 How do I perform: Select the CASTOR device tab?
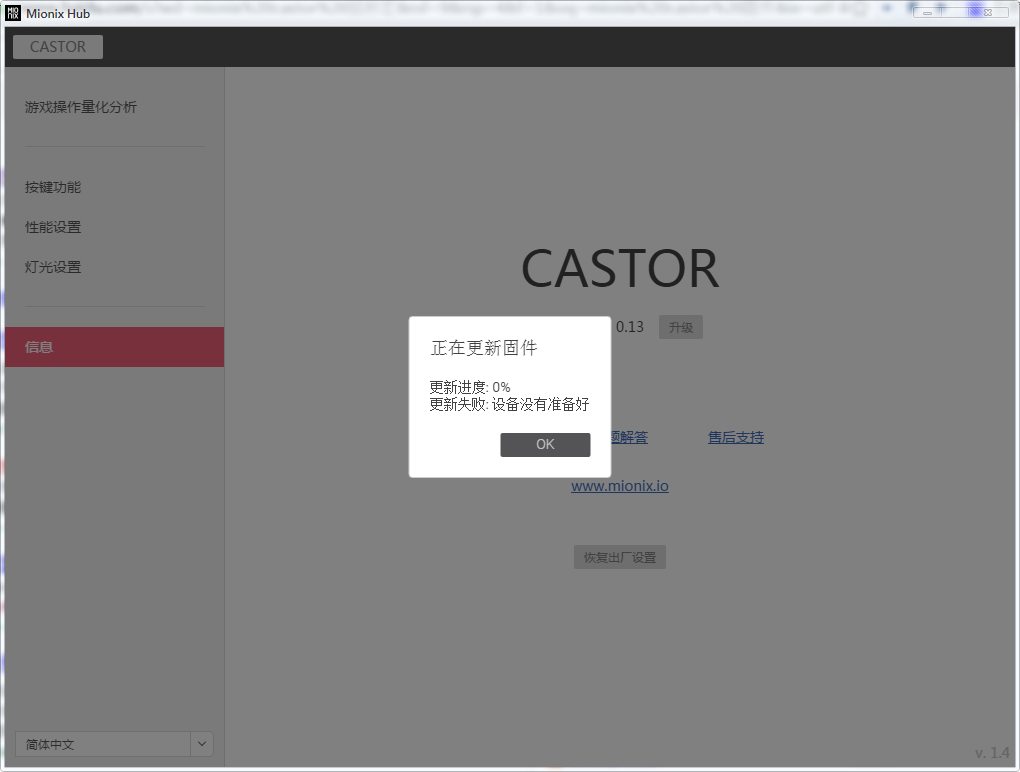coord(58,47)
